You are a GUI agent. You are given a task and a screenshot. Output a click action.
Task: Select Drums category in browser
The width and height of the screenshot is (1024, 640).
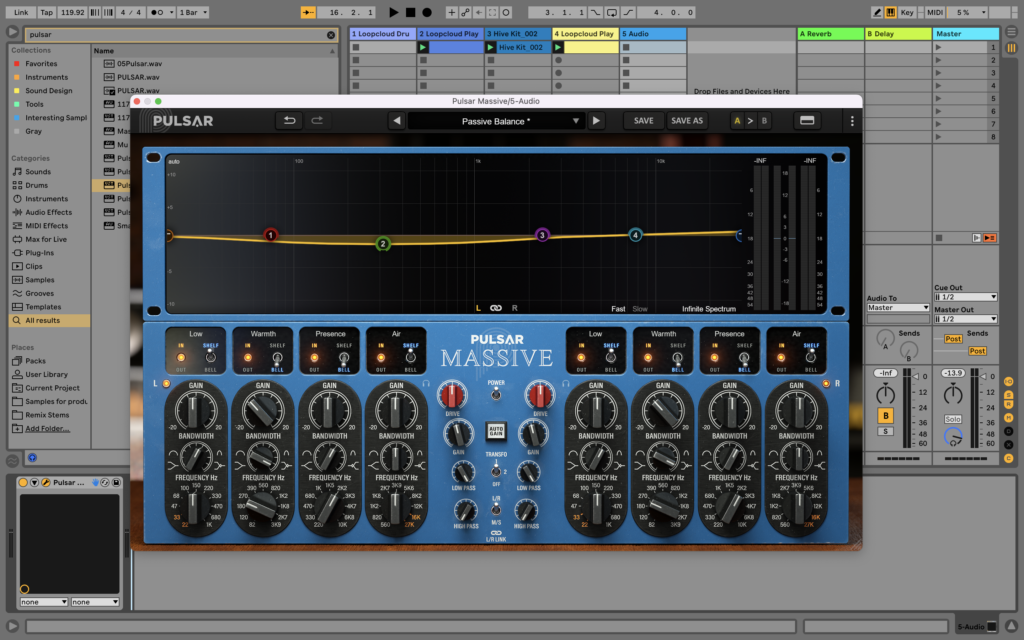click(x=37, y=185)
